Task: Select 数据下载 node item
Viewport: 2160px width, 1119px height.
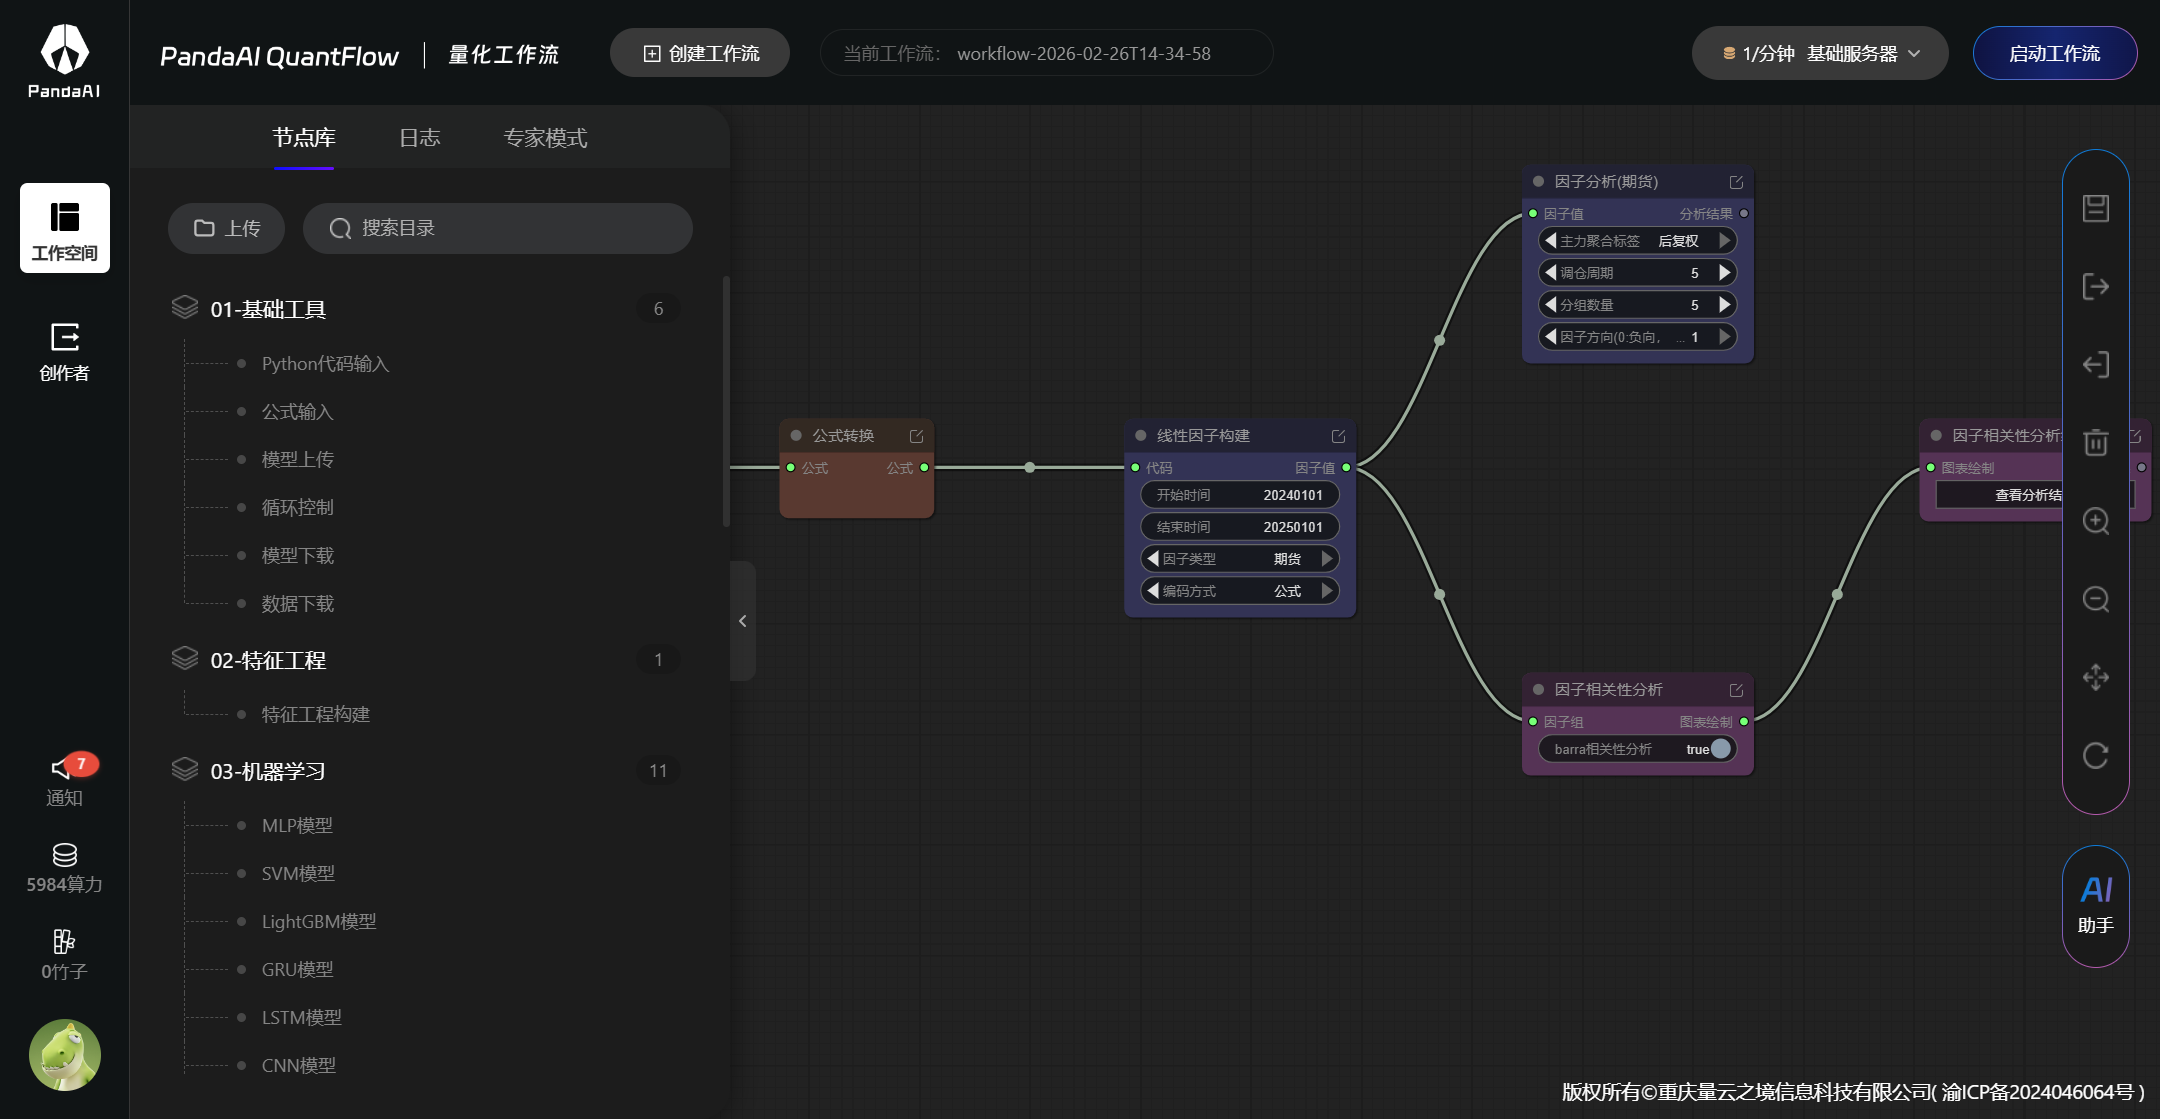Action: tap(297, 604)
